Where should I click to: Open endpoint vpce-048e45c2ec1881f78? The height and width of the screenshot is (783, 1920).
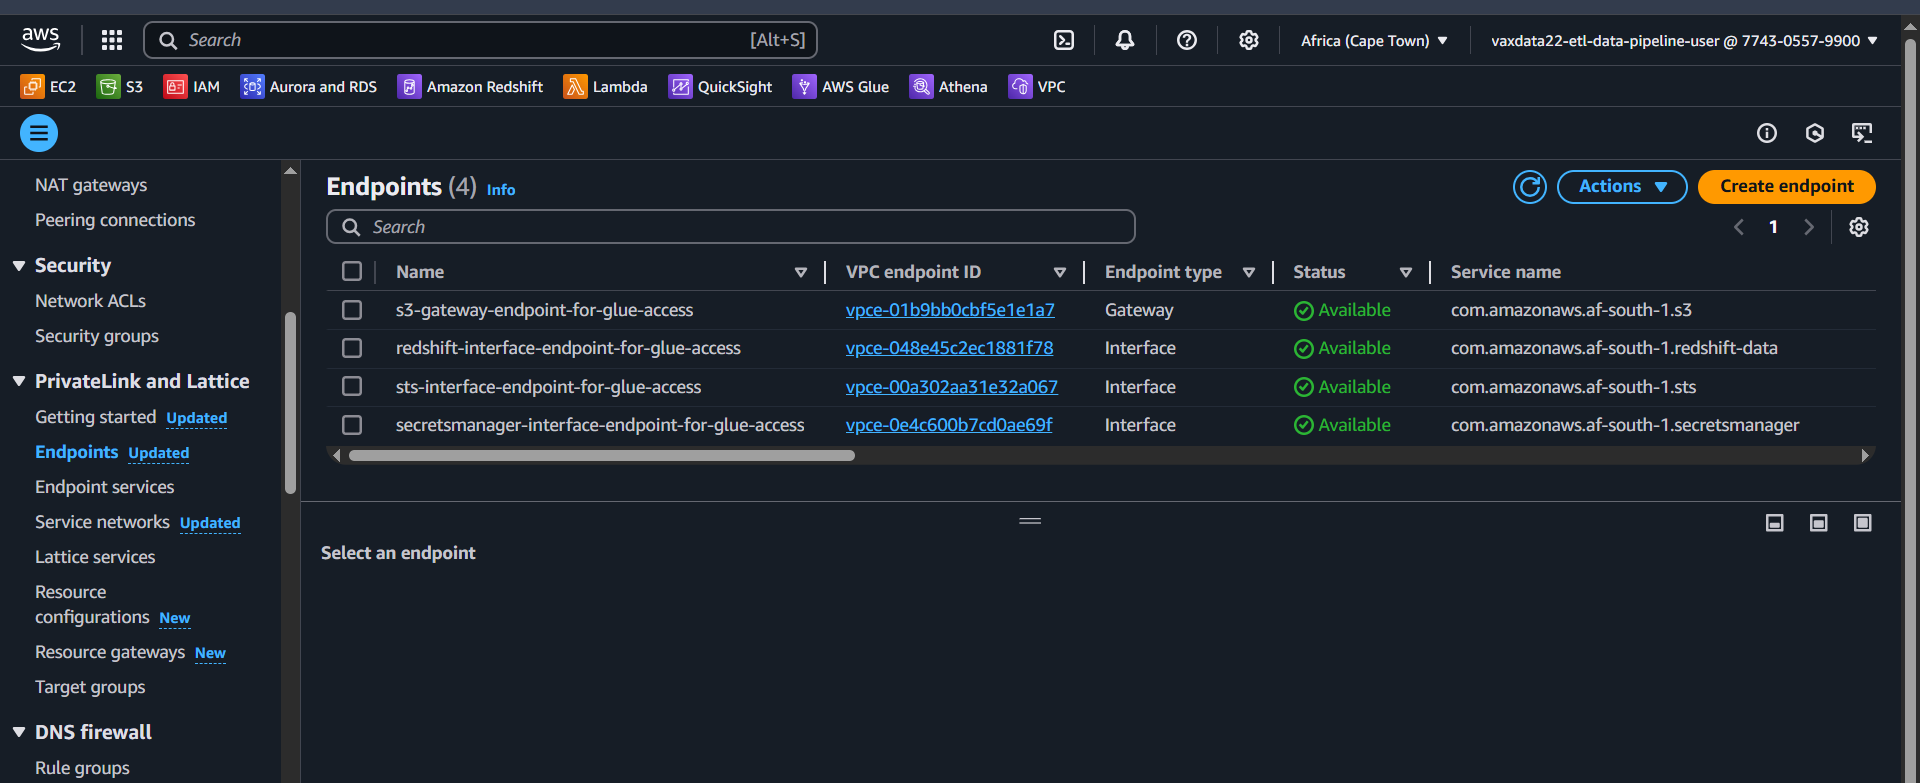point(949,348)
